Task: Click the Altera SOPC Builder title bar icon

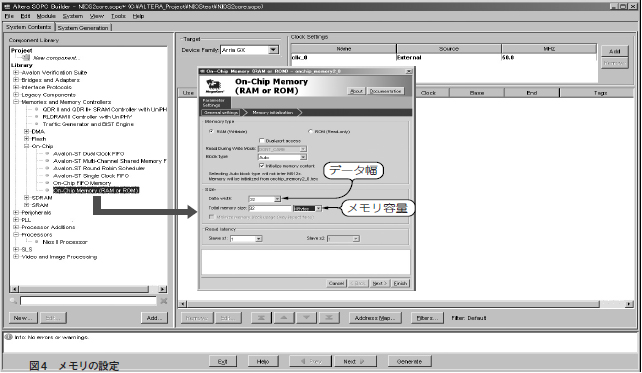Action: (x=7, y=7)
